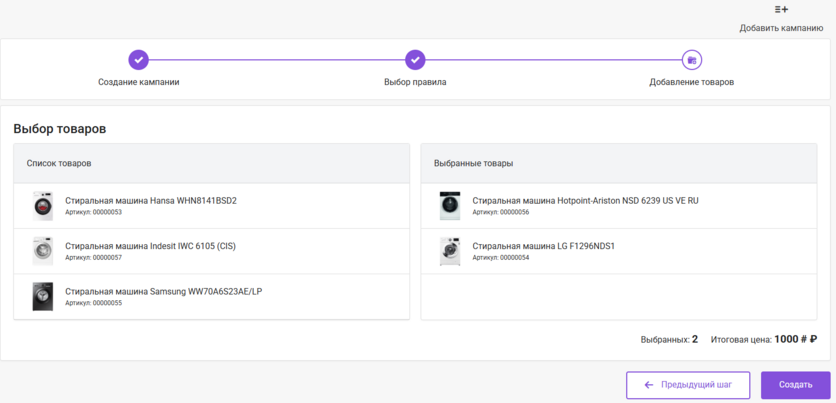This screenshot has width=836, height=403.
Task: Click the Hansa WHN8141BSD2 washing machine thumbnail
Action: (x=42, y=206)
